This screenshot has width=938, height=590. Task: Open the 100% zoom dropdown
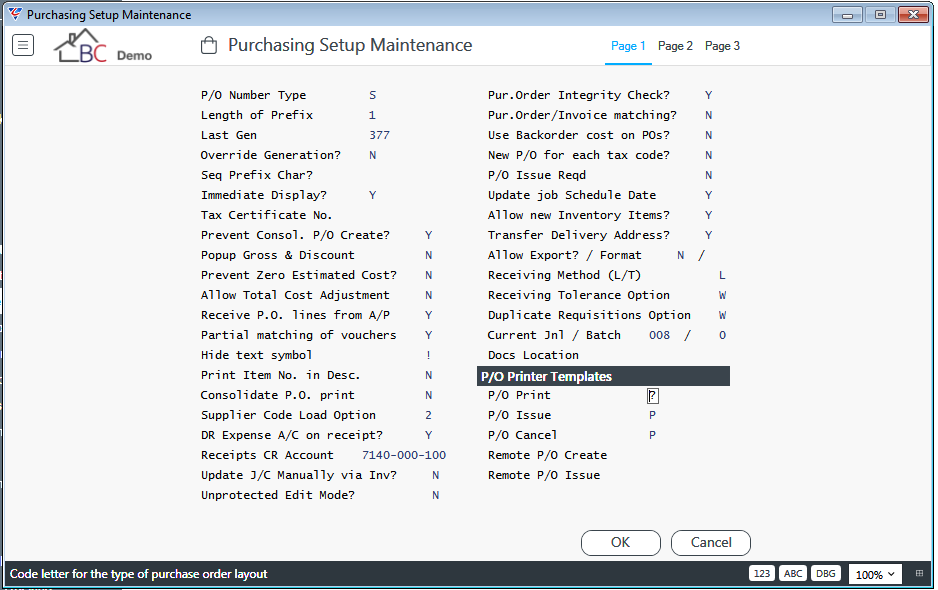875,574
